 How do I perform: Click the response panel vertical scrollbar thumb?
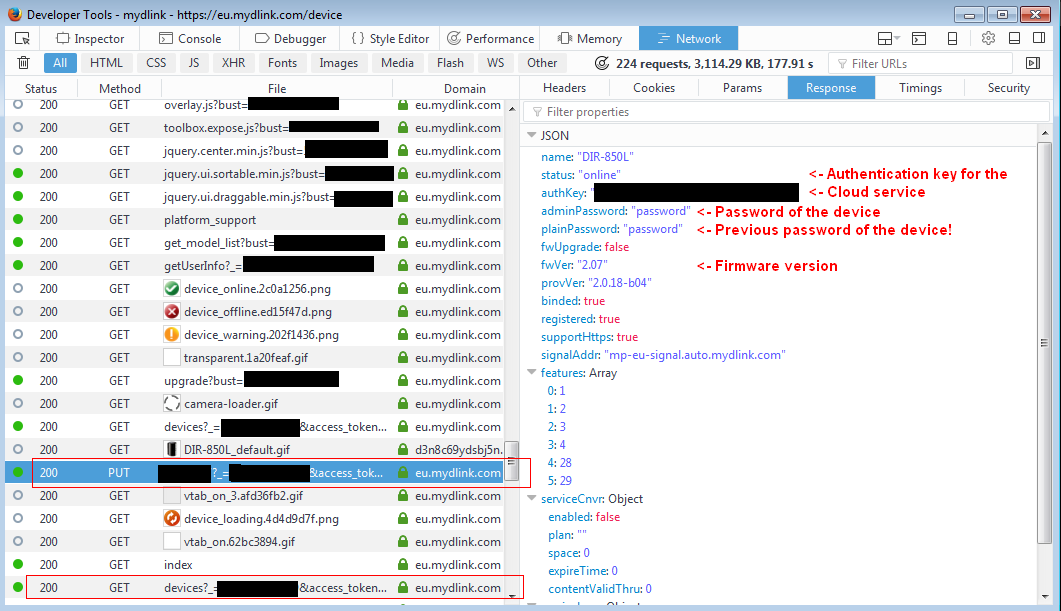(x=1045, y=342)
